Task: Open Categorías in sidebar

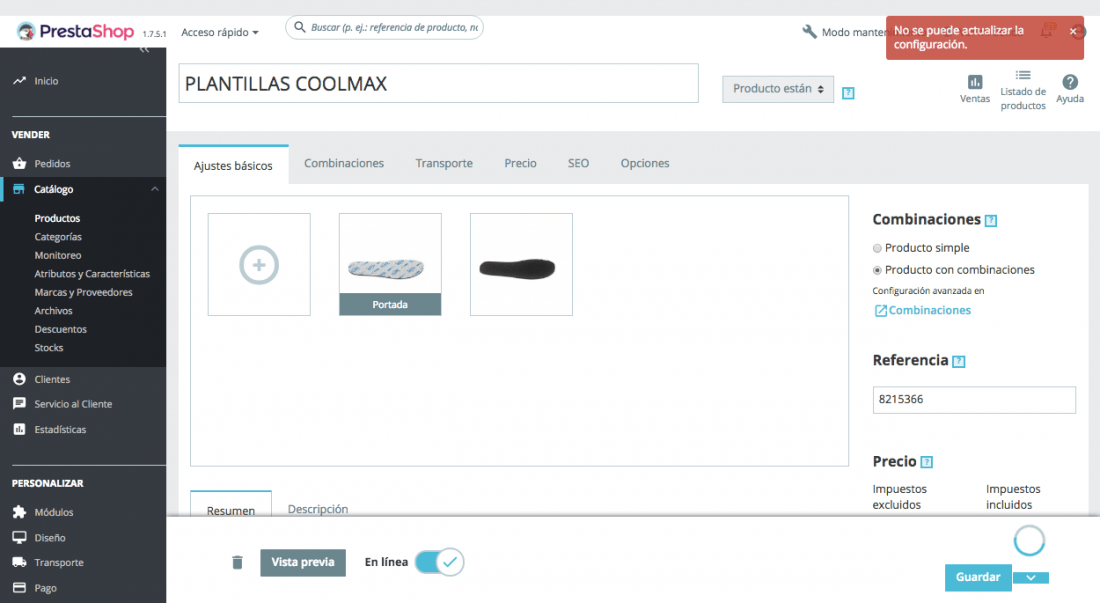Action: (x=58, y=237)
